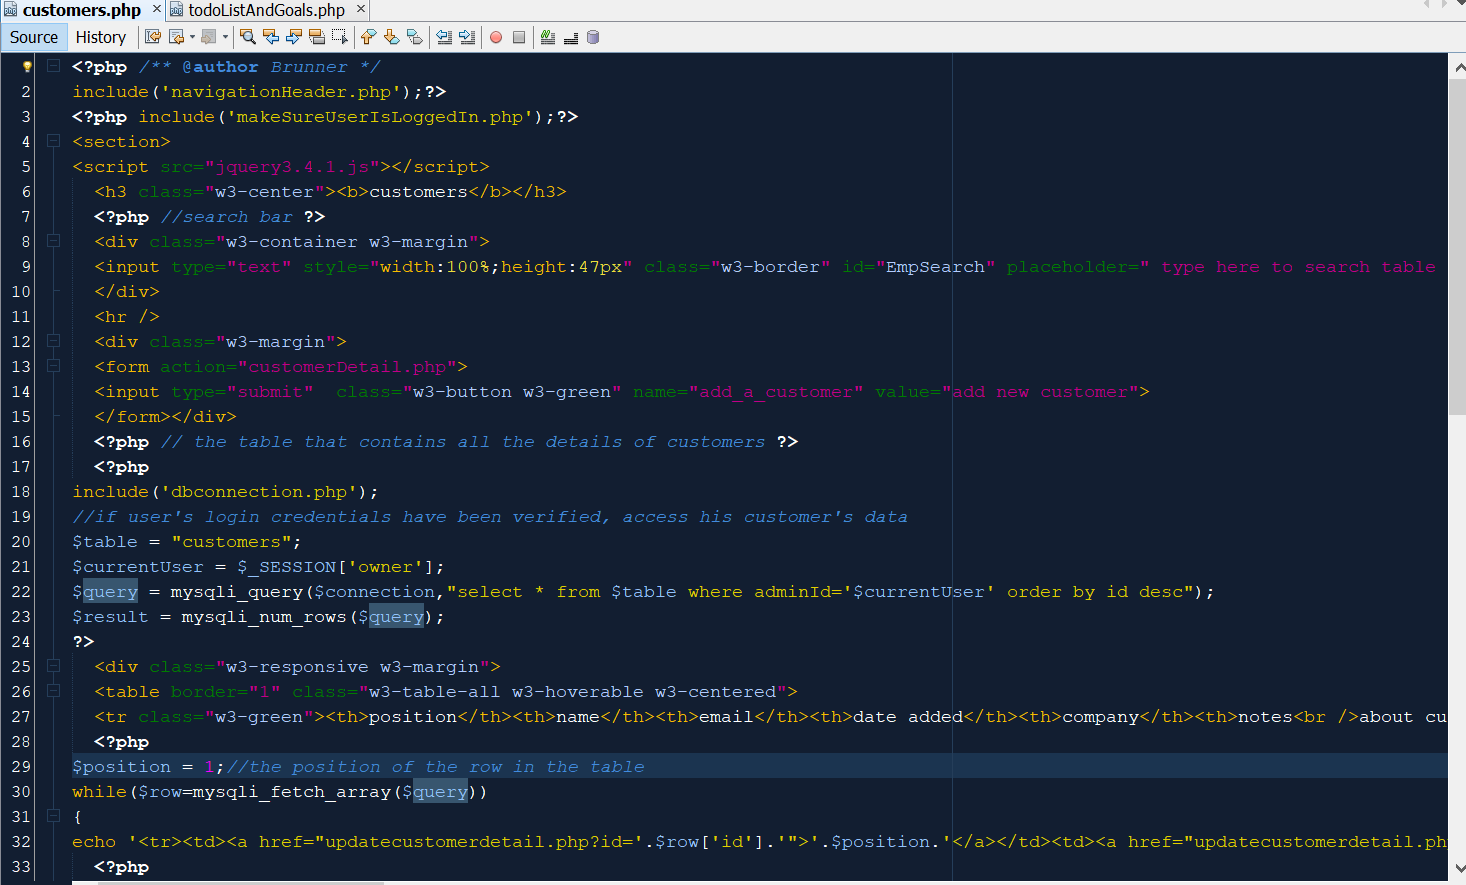This screenshot has height=885, width=1466.
Task: Click line number 9 in the gutter
Action: click(x=26, y=267)
